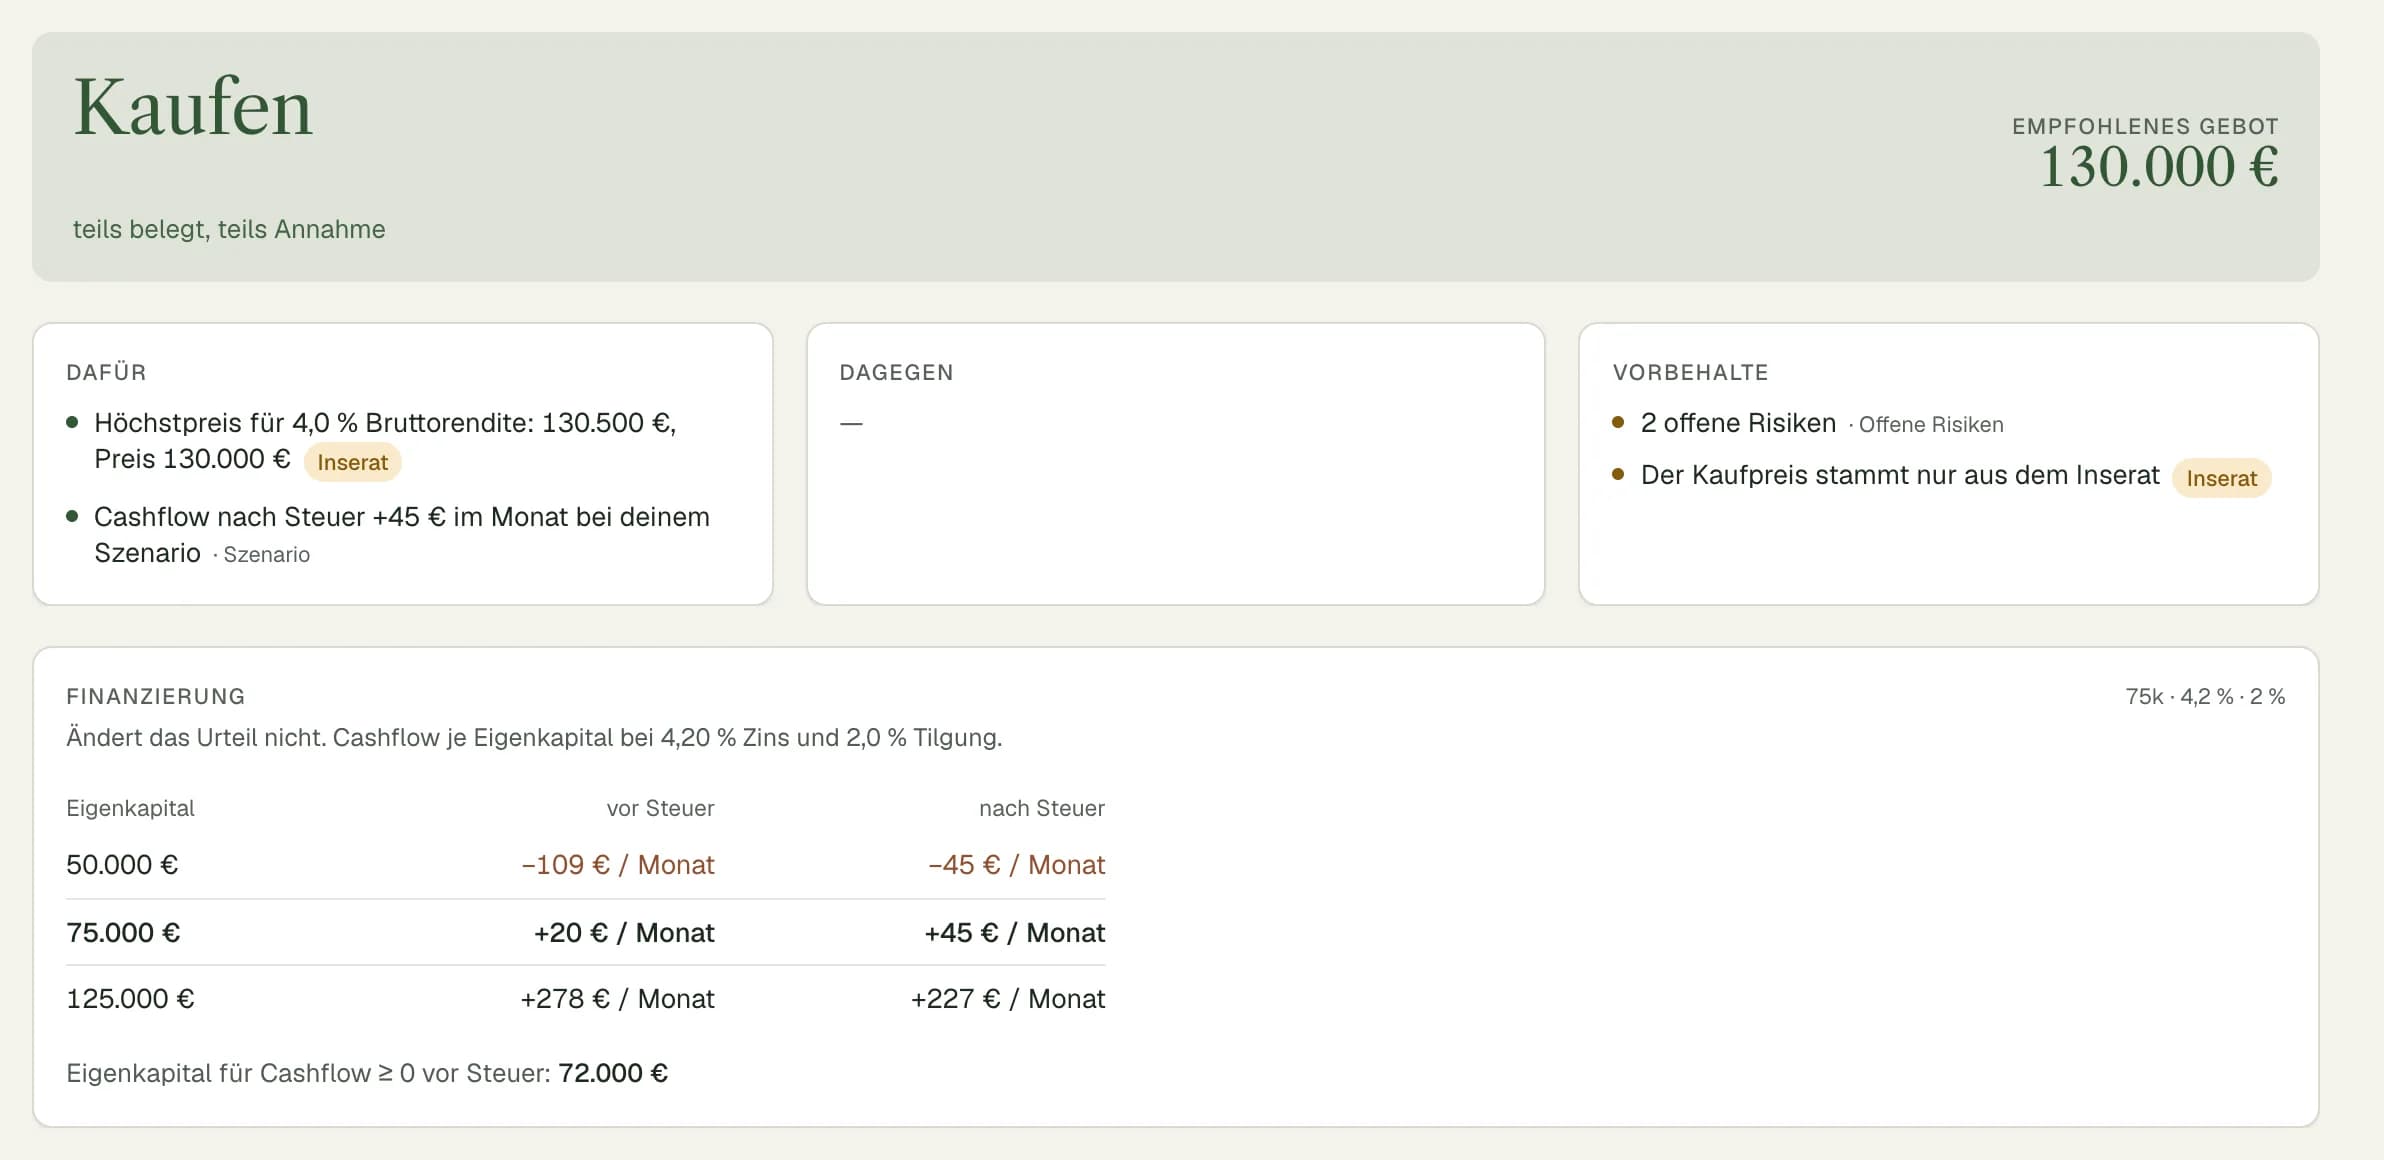Select the 75.000 € Eigenkapital row
Image resolution: width=2384 pixels, height=1160 pixels.
(585, 933)
